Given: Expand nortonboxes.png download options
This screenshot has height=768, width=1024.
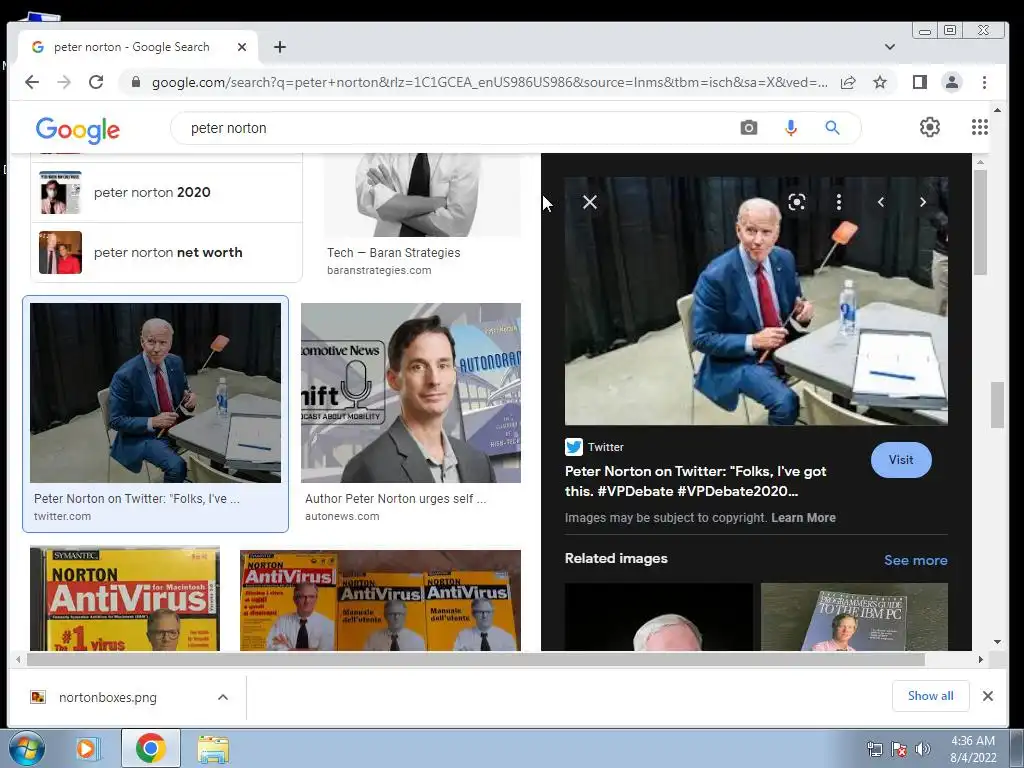Looking at the screenshot, I should point(223,697).
